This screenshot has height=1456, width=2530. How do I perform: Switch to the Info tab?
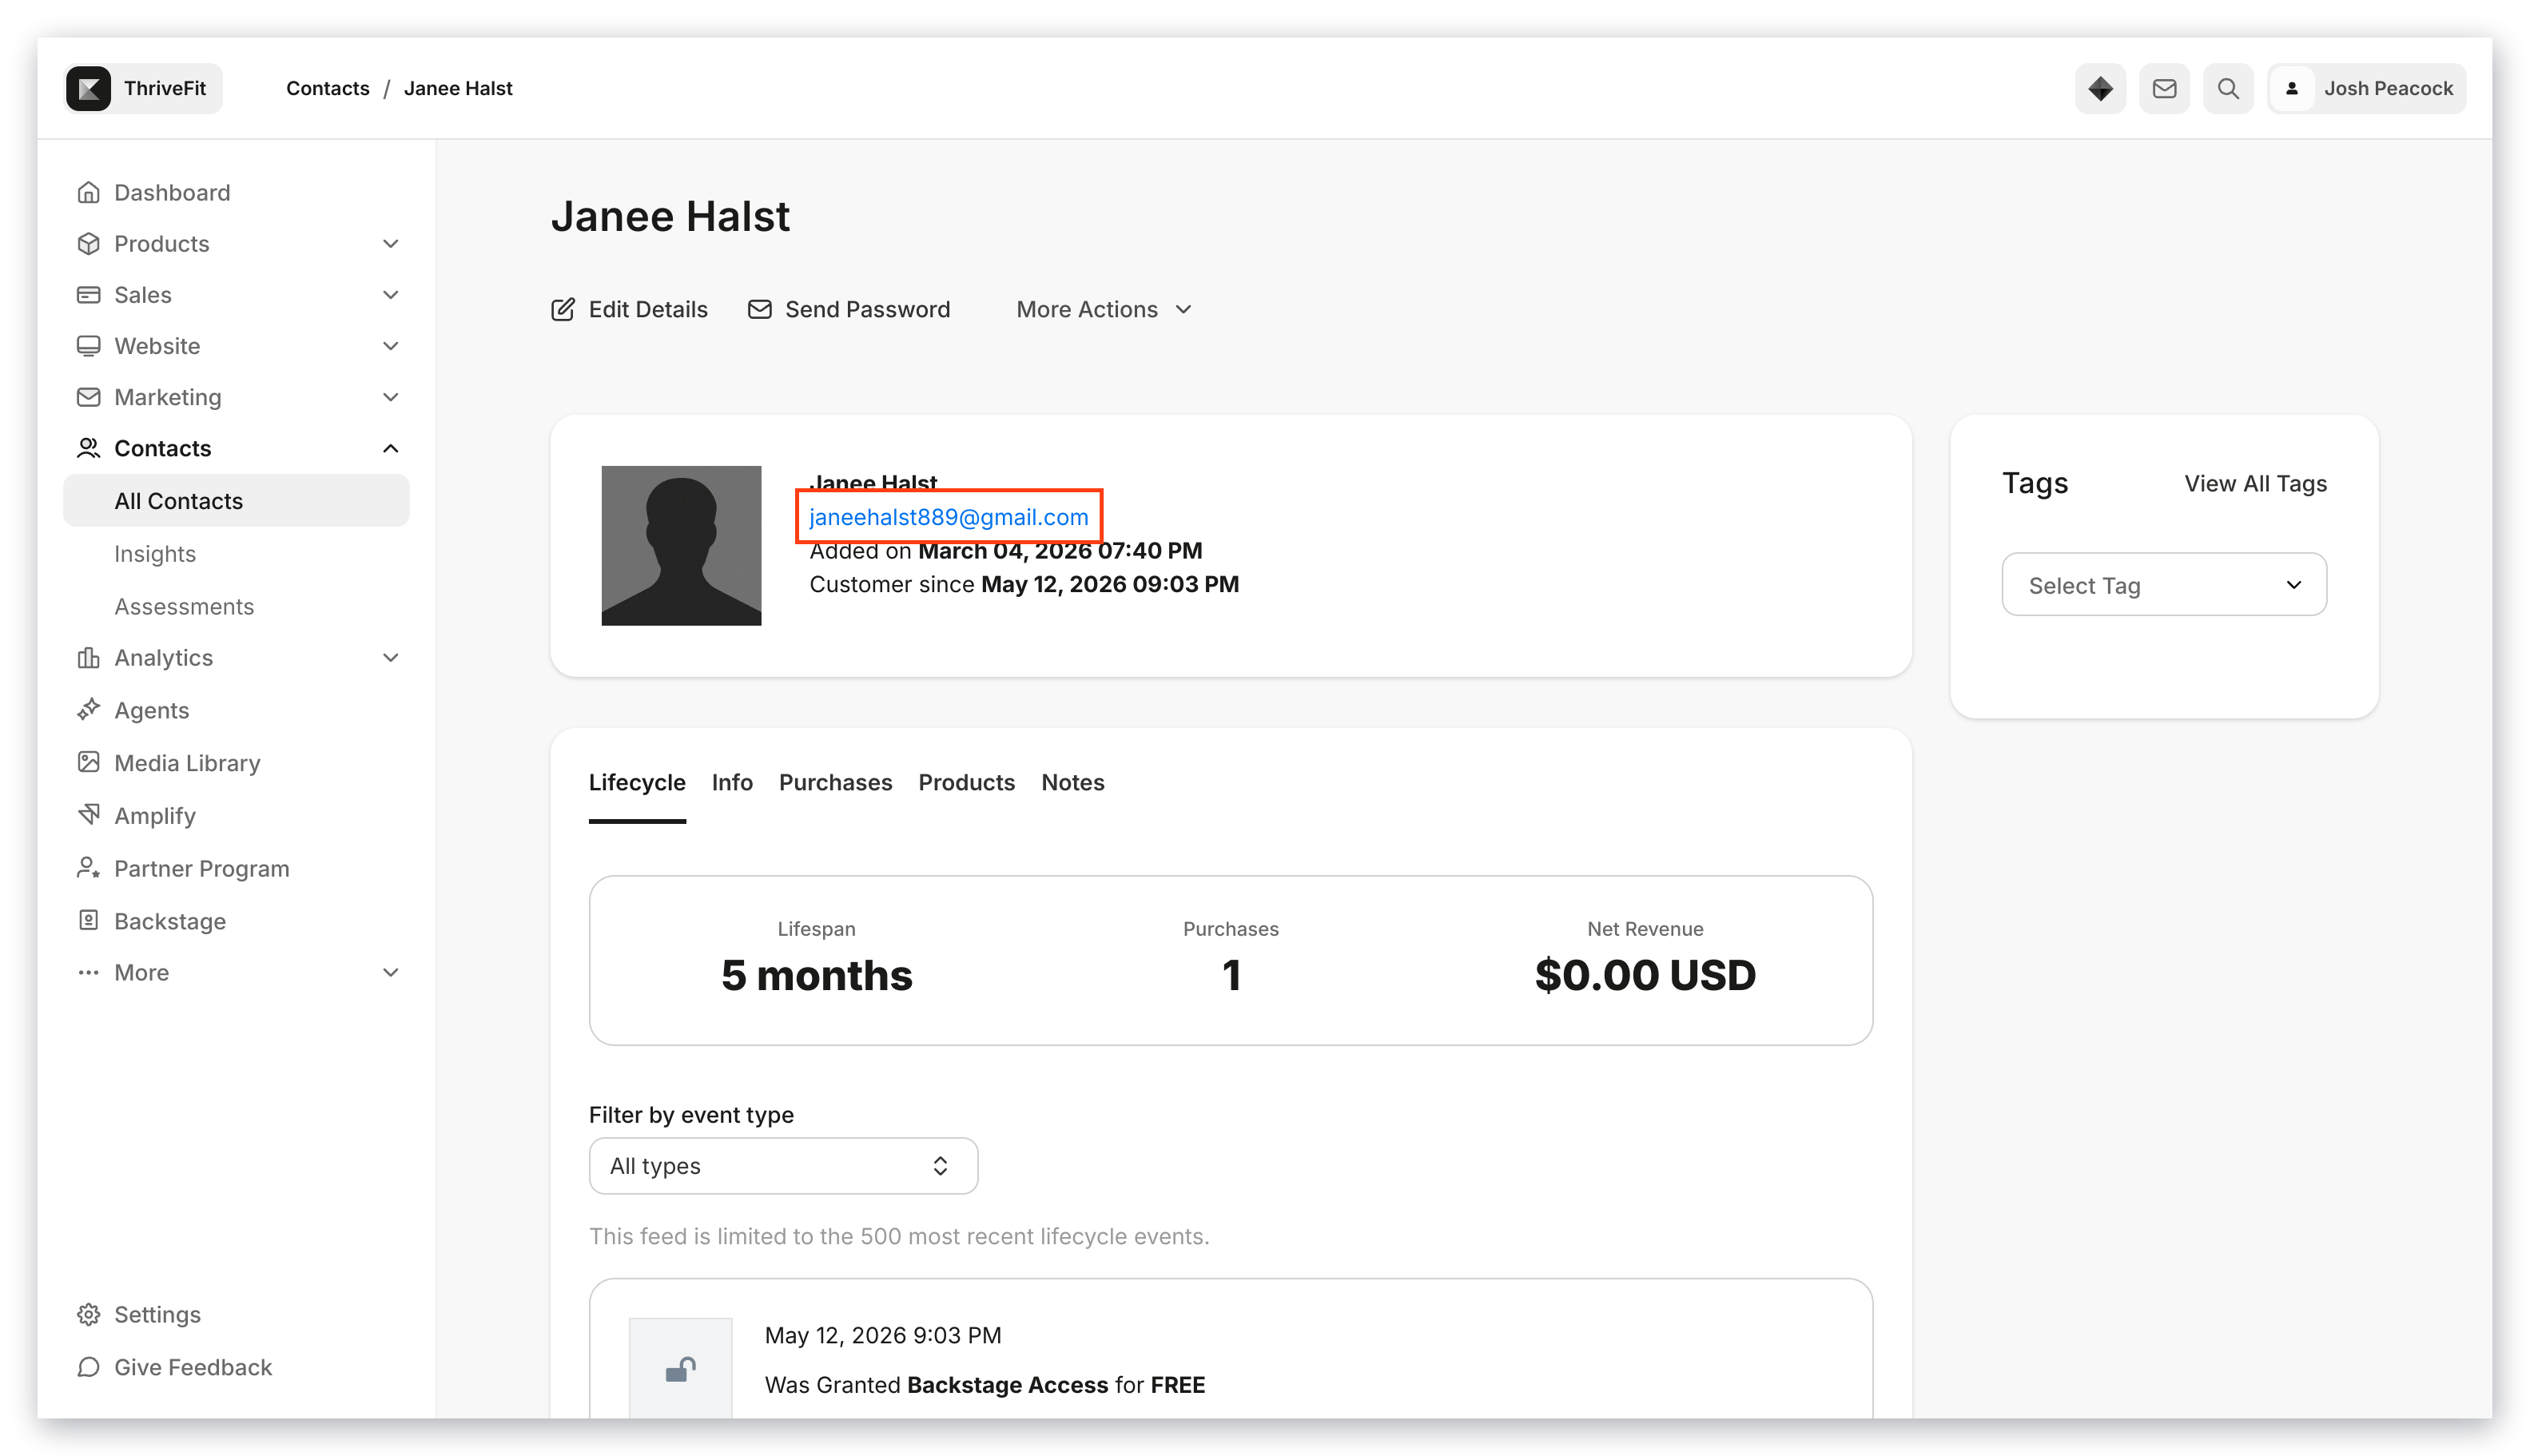(x=732, y=783)
